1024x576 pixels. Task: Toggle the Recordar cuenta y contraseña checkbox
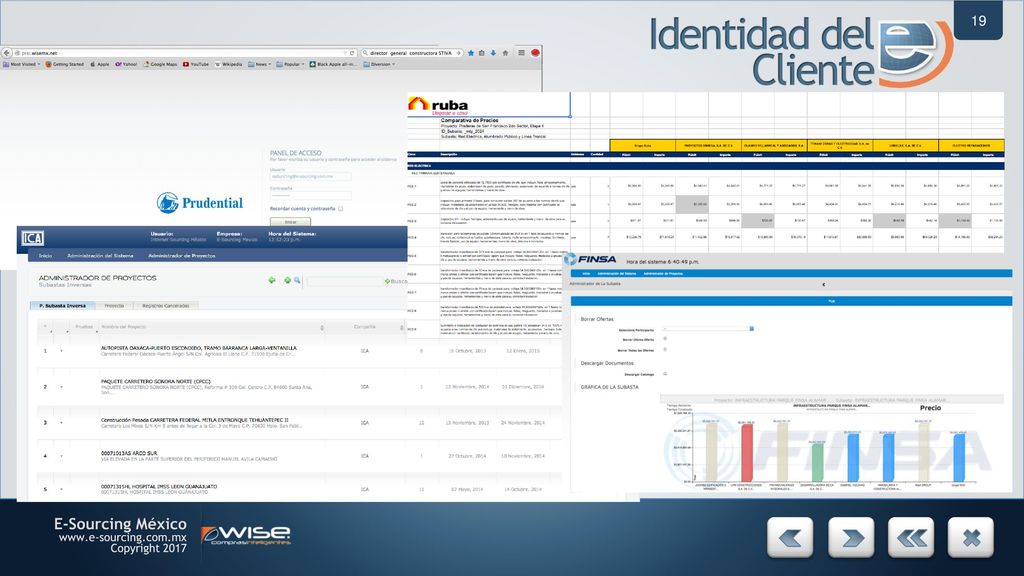340,208
